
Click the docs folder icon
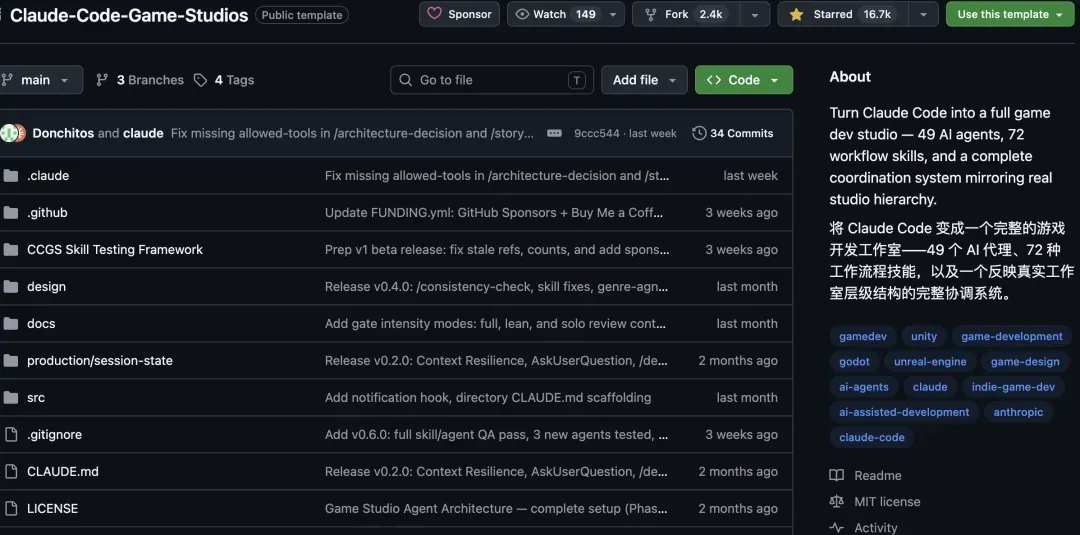click(10, 324)
